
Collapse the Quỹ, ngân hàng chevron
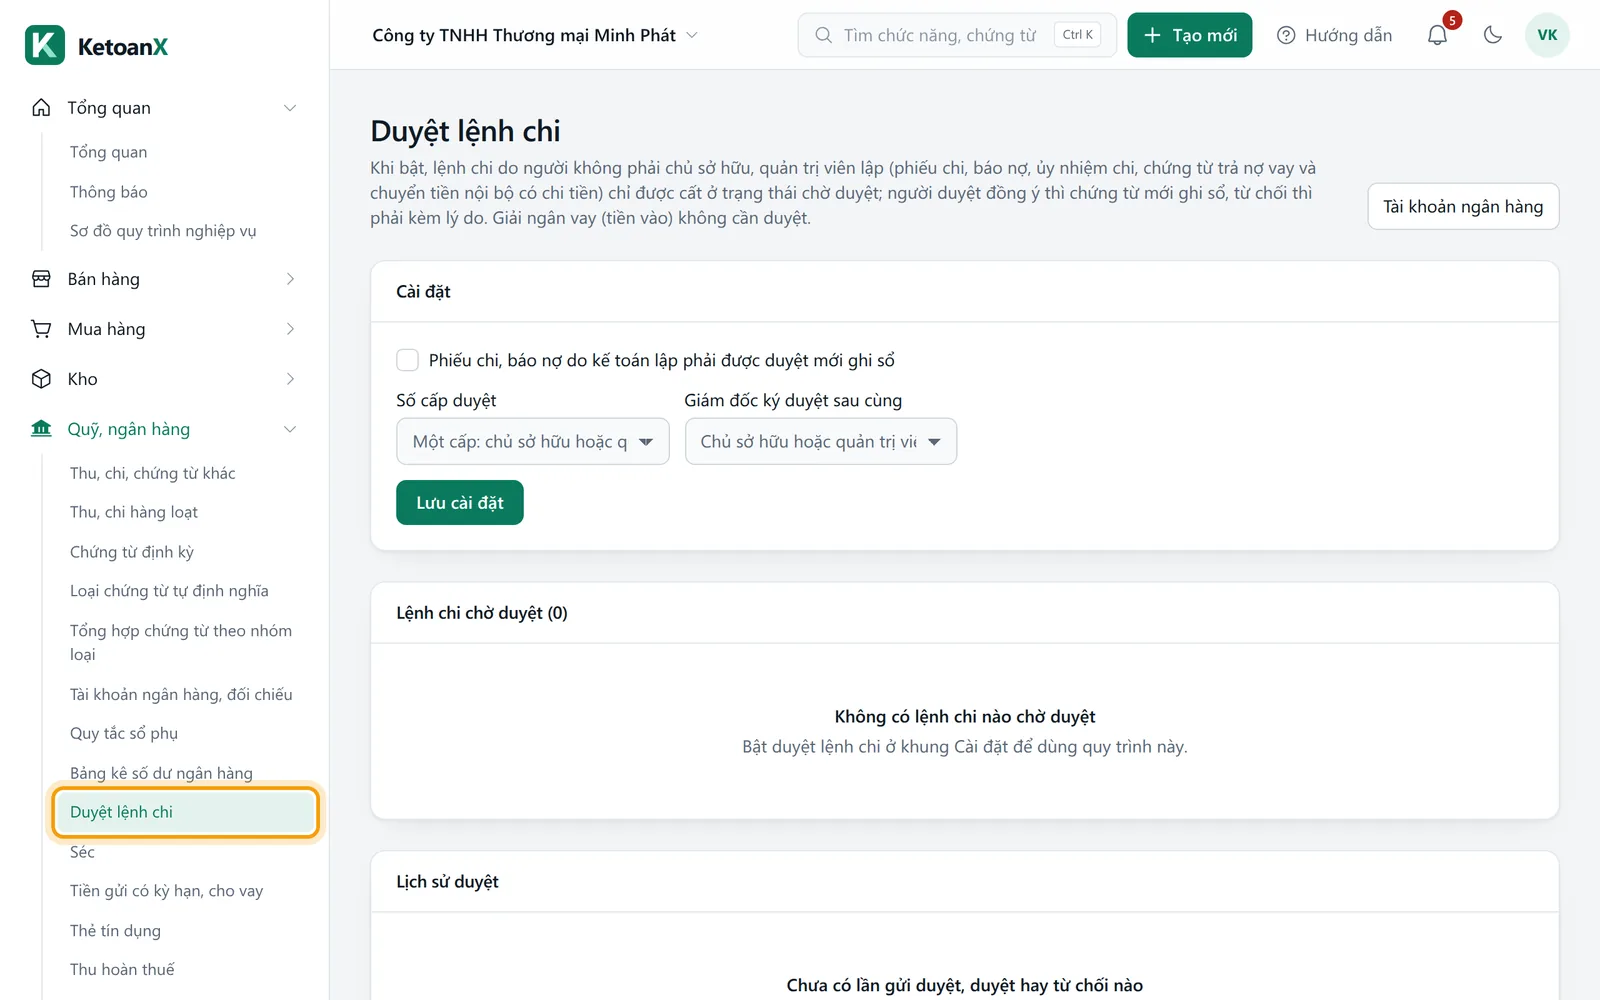[290, 429]
